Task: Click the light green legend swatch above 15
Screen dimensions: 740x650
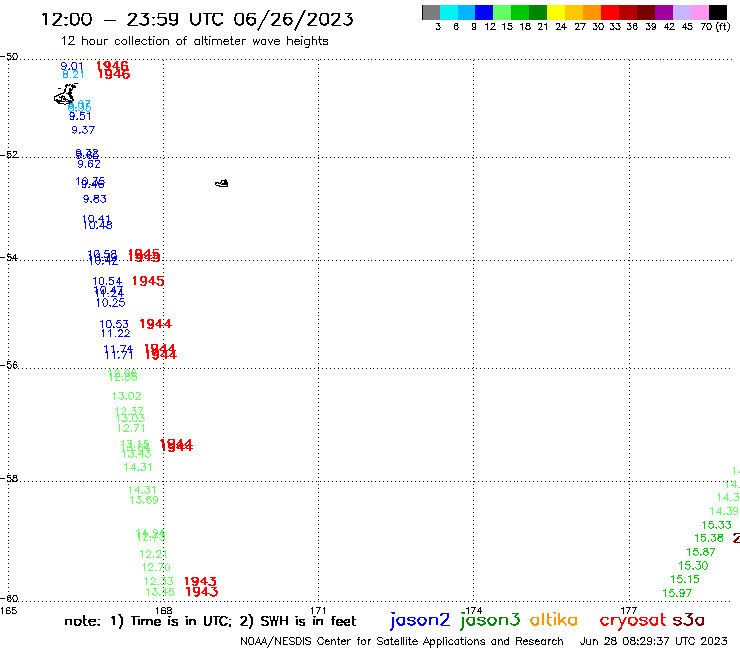Action: [502, 12]
